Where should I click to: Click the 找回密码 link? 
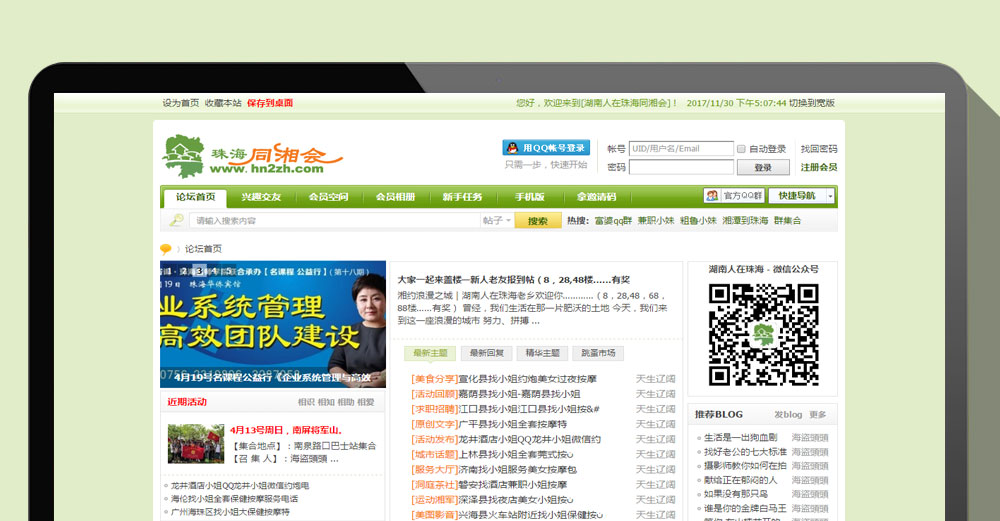pyautogui.click(x=819, y=149)
